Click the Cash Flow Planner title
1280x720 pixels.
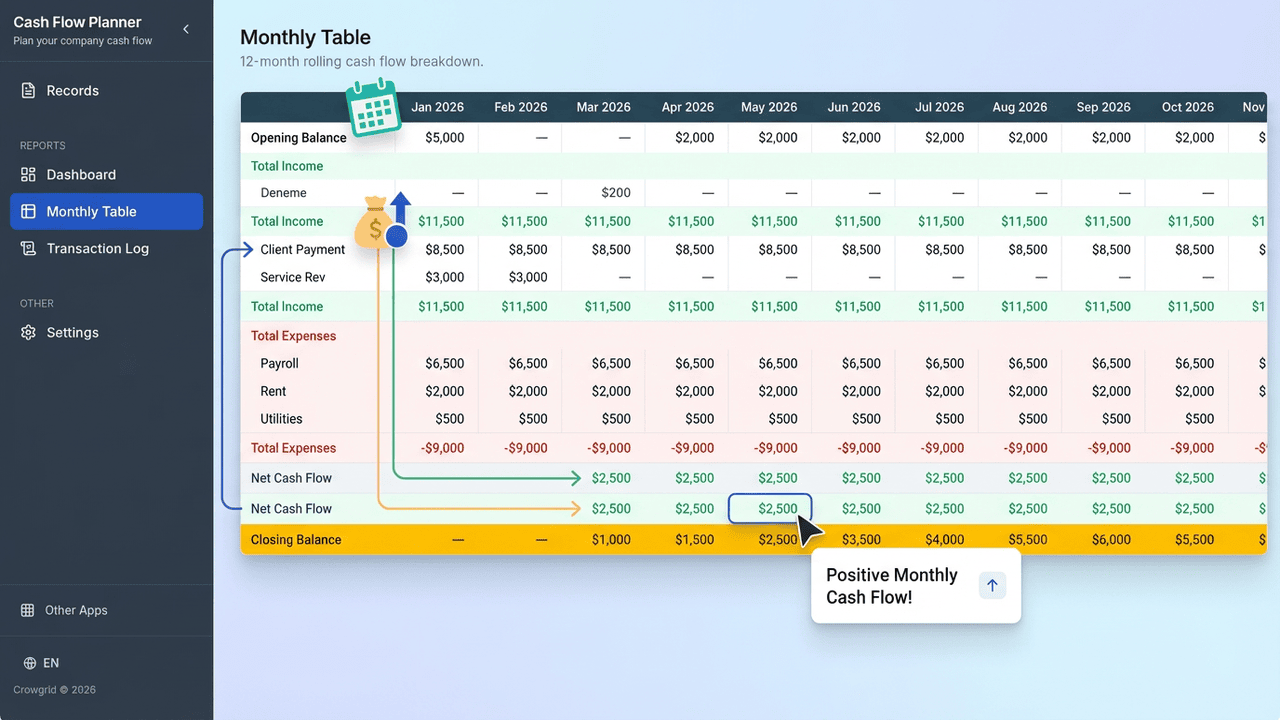77,22
